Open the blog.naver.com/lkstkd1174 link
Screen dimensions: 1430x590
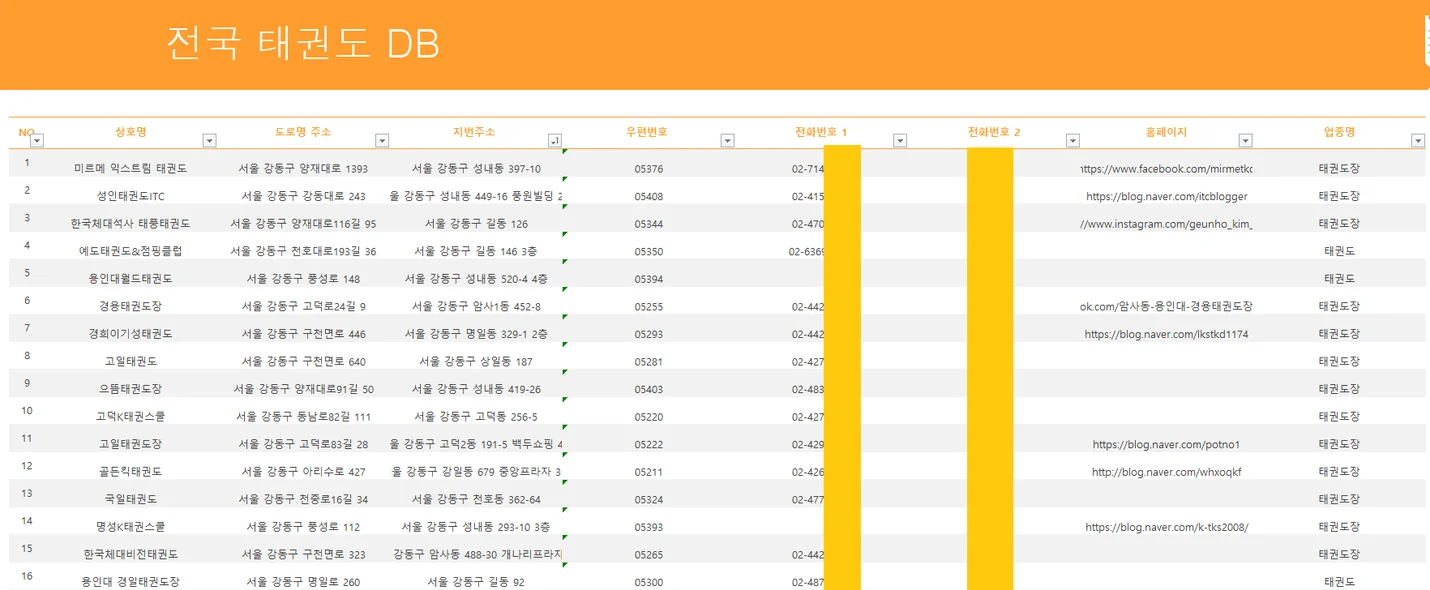click(1166, 334)
